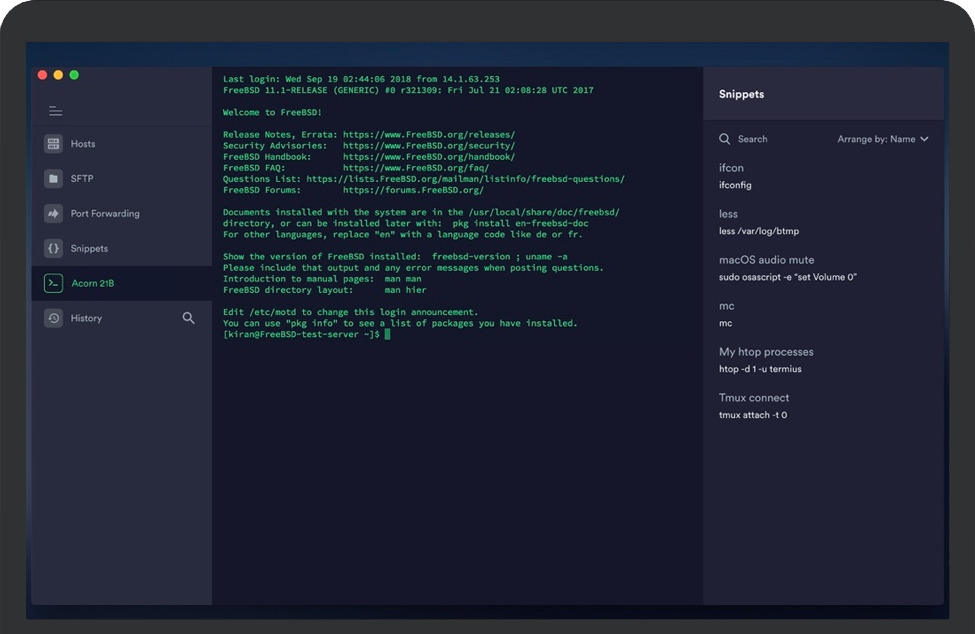This screenshot has width=975, height=634.
Task: Select the mc snippet title
Action: 726,306
